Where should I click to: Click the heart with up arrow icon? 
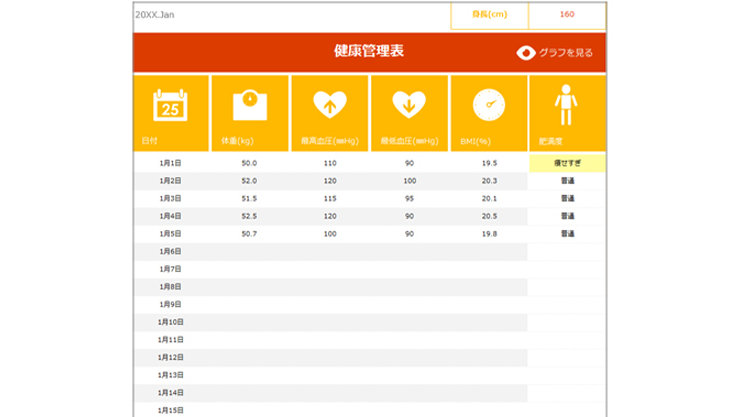click(x=330, y=105)
